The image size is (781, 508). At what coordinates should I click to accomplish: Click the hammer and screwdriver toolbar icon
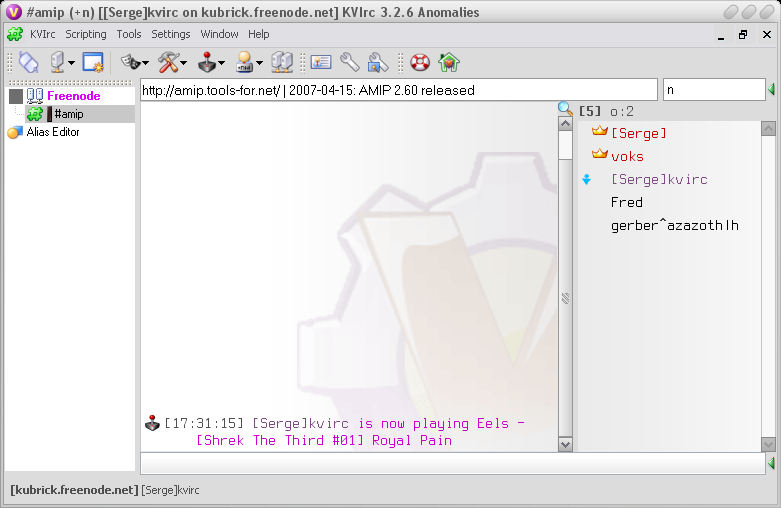[168, 63]
